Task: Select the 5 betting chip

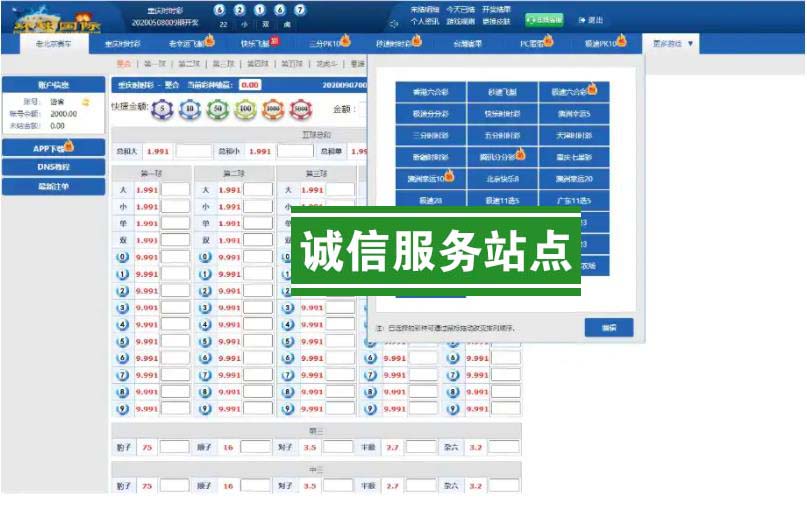Action: (x=162, y=109)
